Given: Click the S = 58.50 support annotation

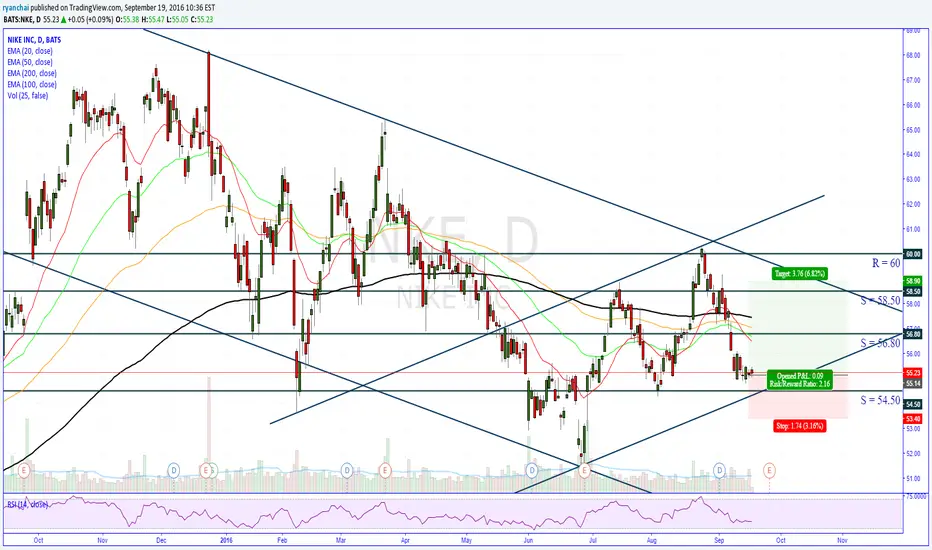Looking at the screenshot, I should [x=880, y=301].
